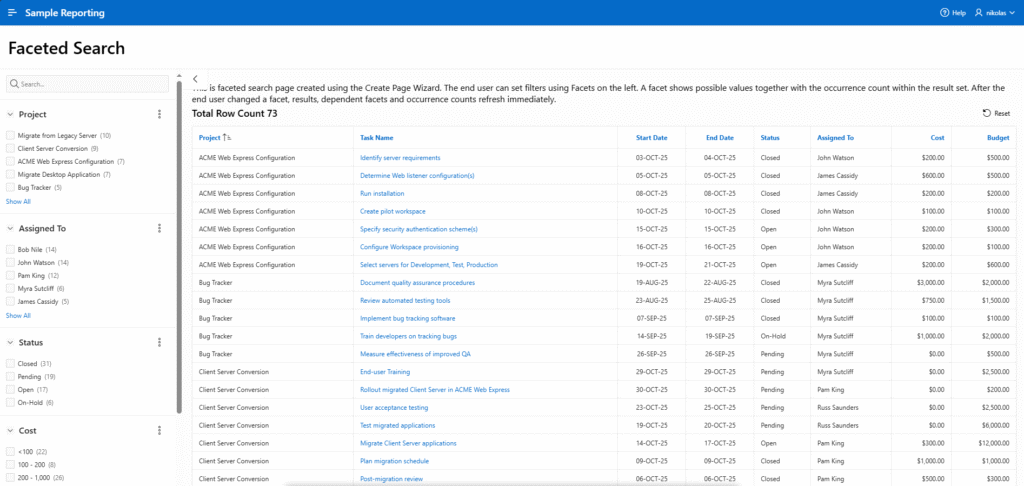Collapse the Project facet section
Screen dimensions: 1024x486
point(10,114)
